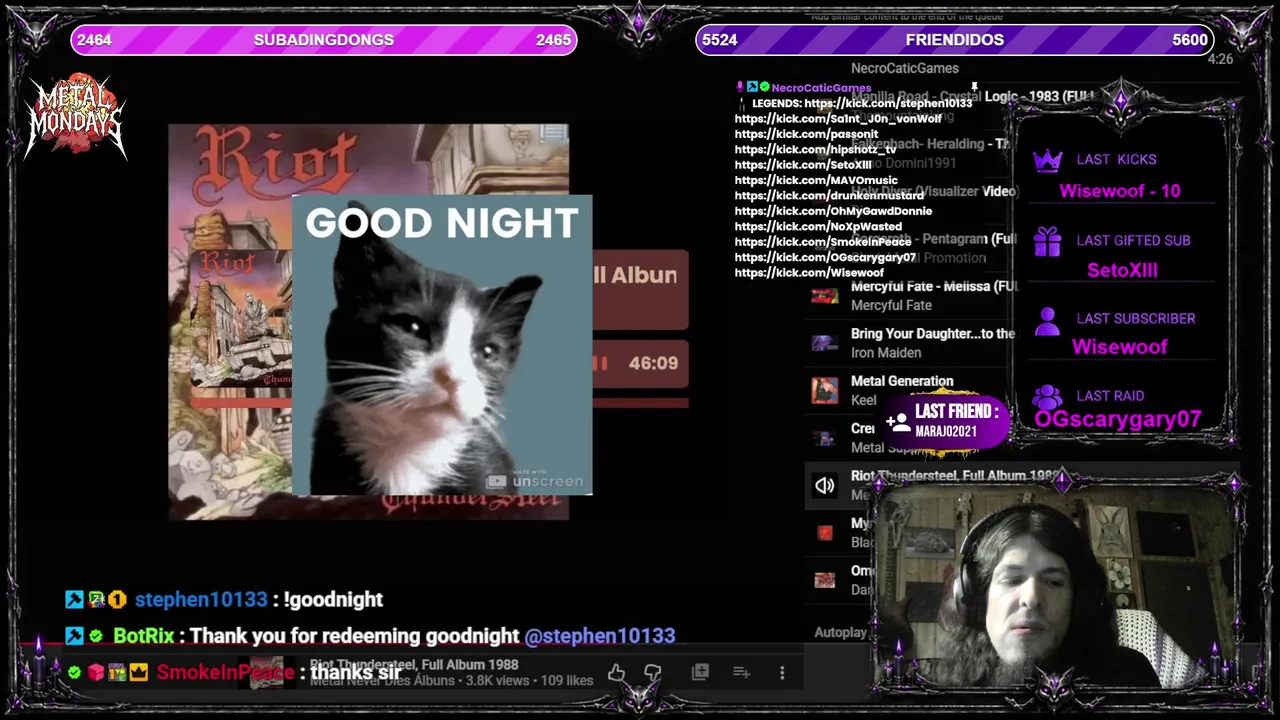The image size is (1280, 720).
Task: Select the Mercyful Fate - Melissa queue entry
Action: 910,296
